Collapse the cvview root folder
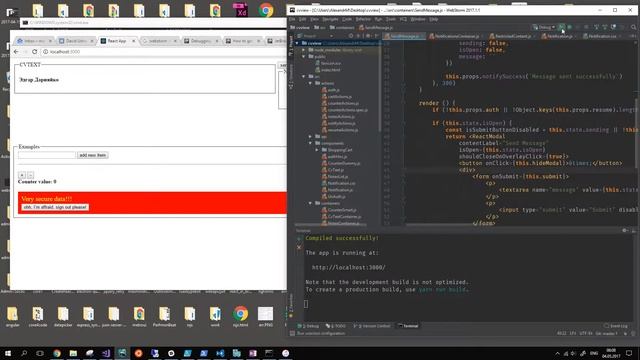Image resolution: width=640 pixels, height=360 pixels. 297,43
